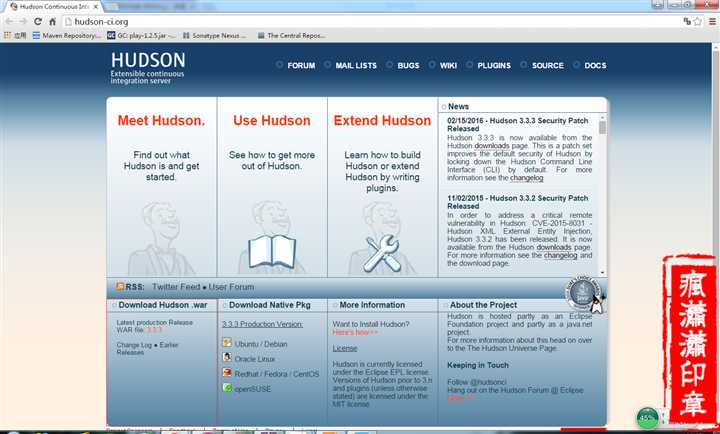This screenshot has width=720, height=434.
Task: Open the PLUGINS navigation item
Action: pyautogui.click(x=494, y=66)
